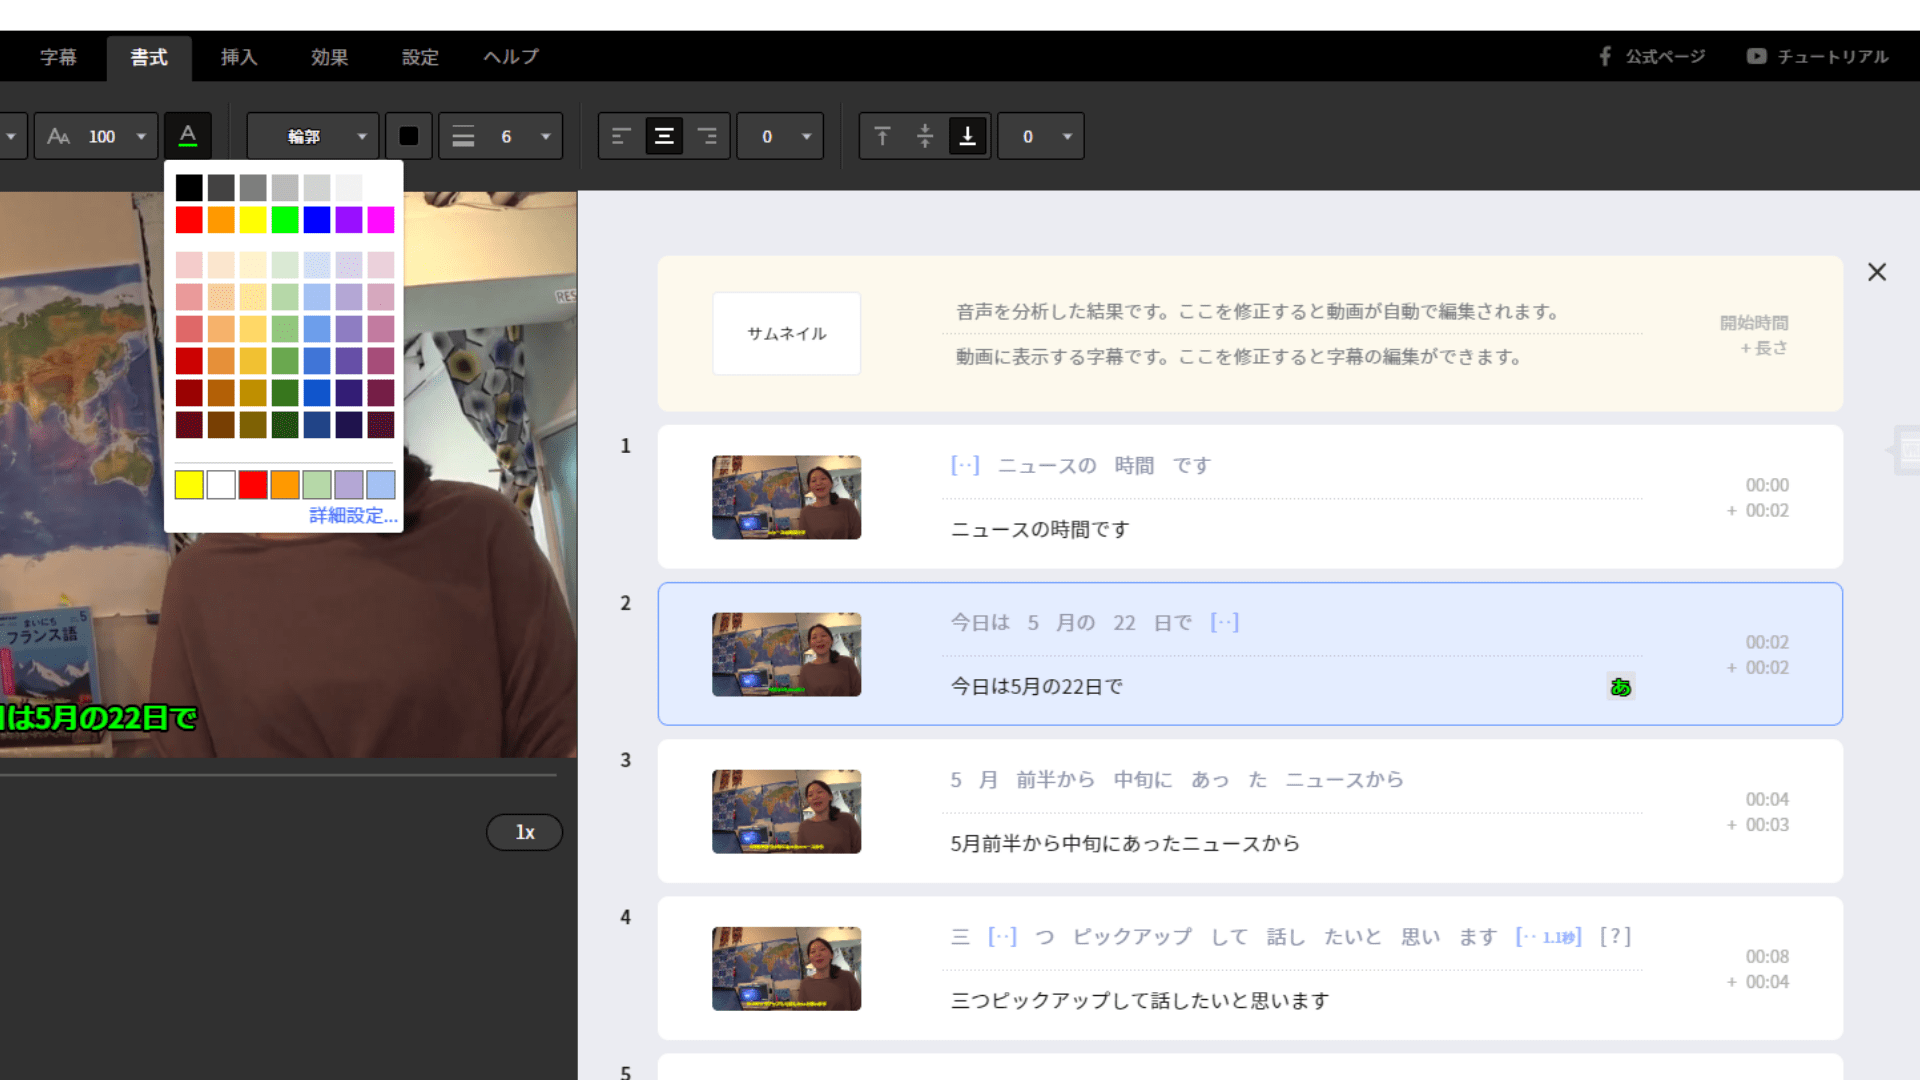Viewport: 1920px width, 1080px height.
Task: Set text alignment to right
Action: [707, 135]
